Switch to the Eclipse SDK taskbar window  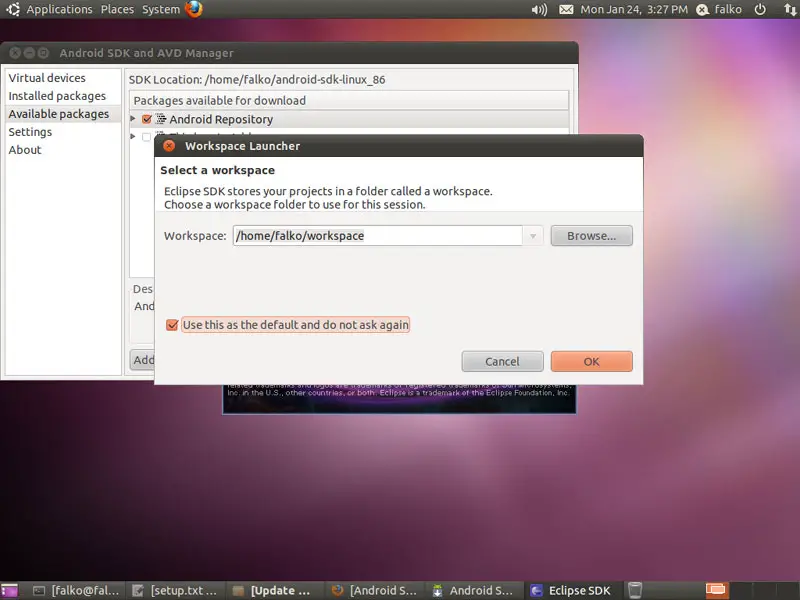tap(573, 590)
